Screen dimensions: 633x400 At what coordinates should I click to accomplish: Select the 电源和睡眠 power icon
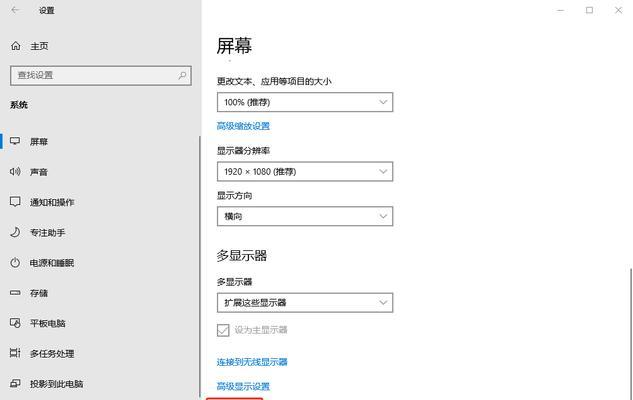pos(15,263)
